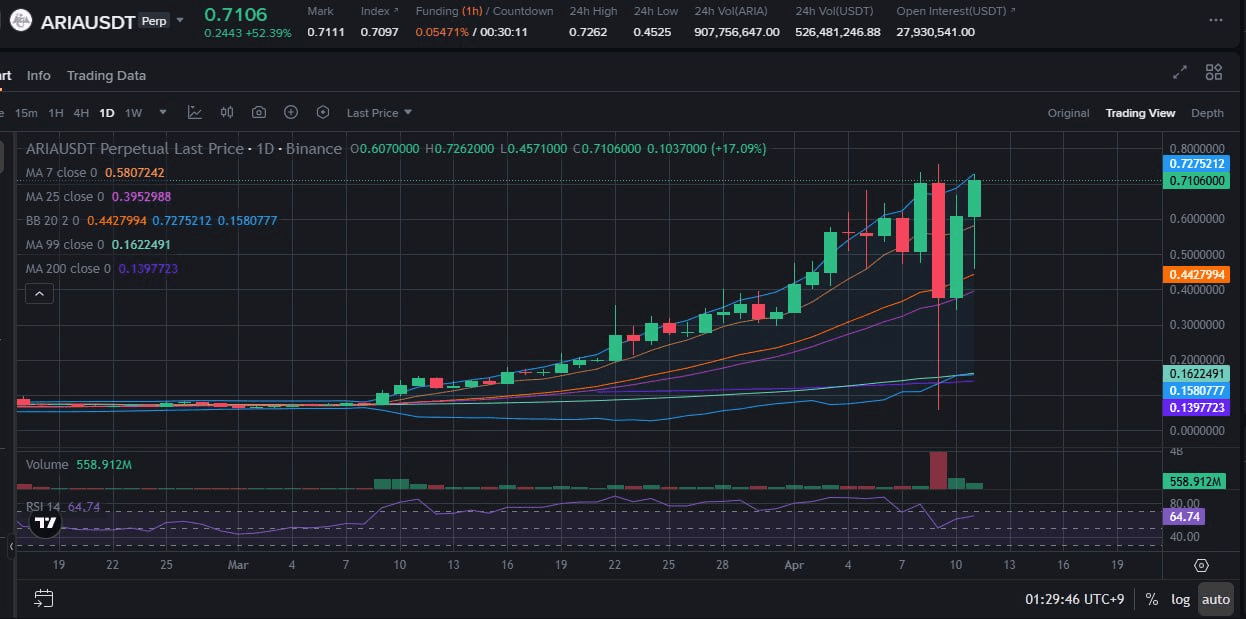Toggle auto scale mode
This screenshot has width=1246, height=619.
coord(1215,598)
